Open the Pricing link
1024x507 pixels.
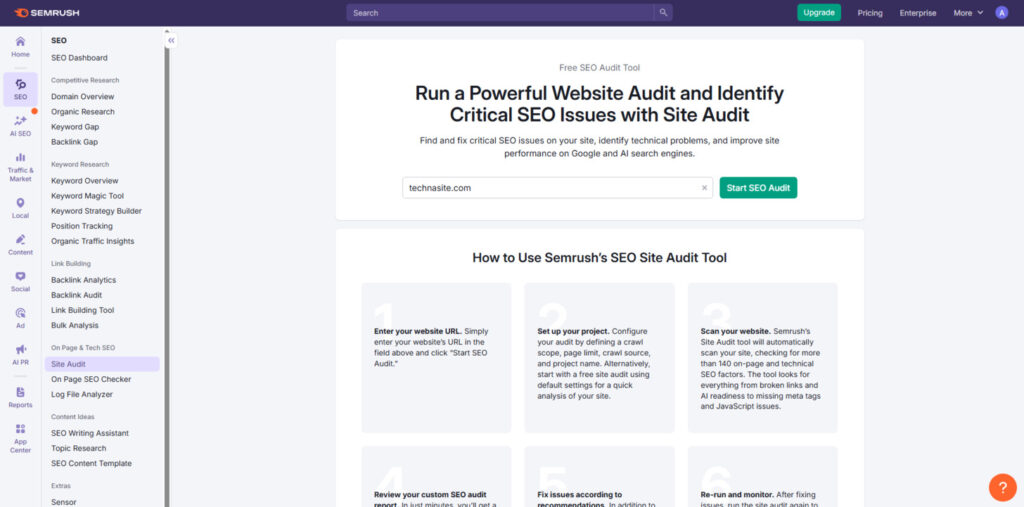pyautogui.click(x=870, y=13)
